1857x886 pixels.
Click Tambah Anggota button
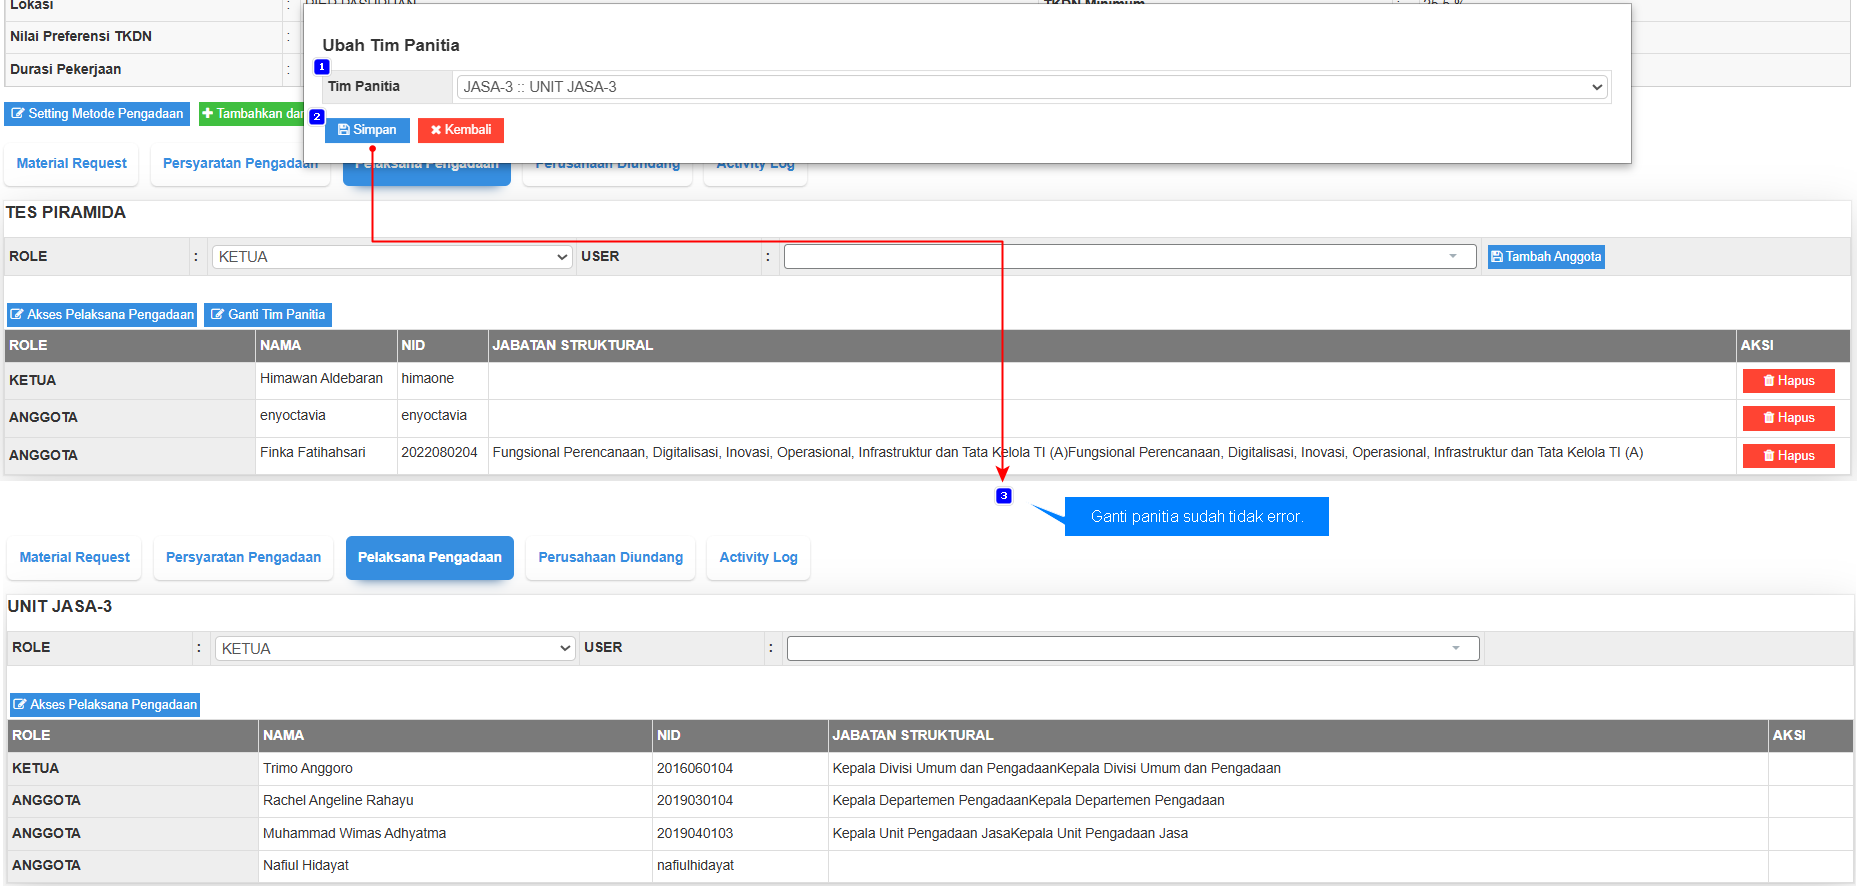click(x=1545, y=257)
